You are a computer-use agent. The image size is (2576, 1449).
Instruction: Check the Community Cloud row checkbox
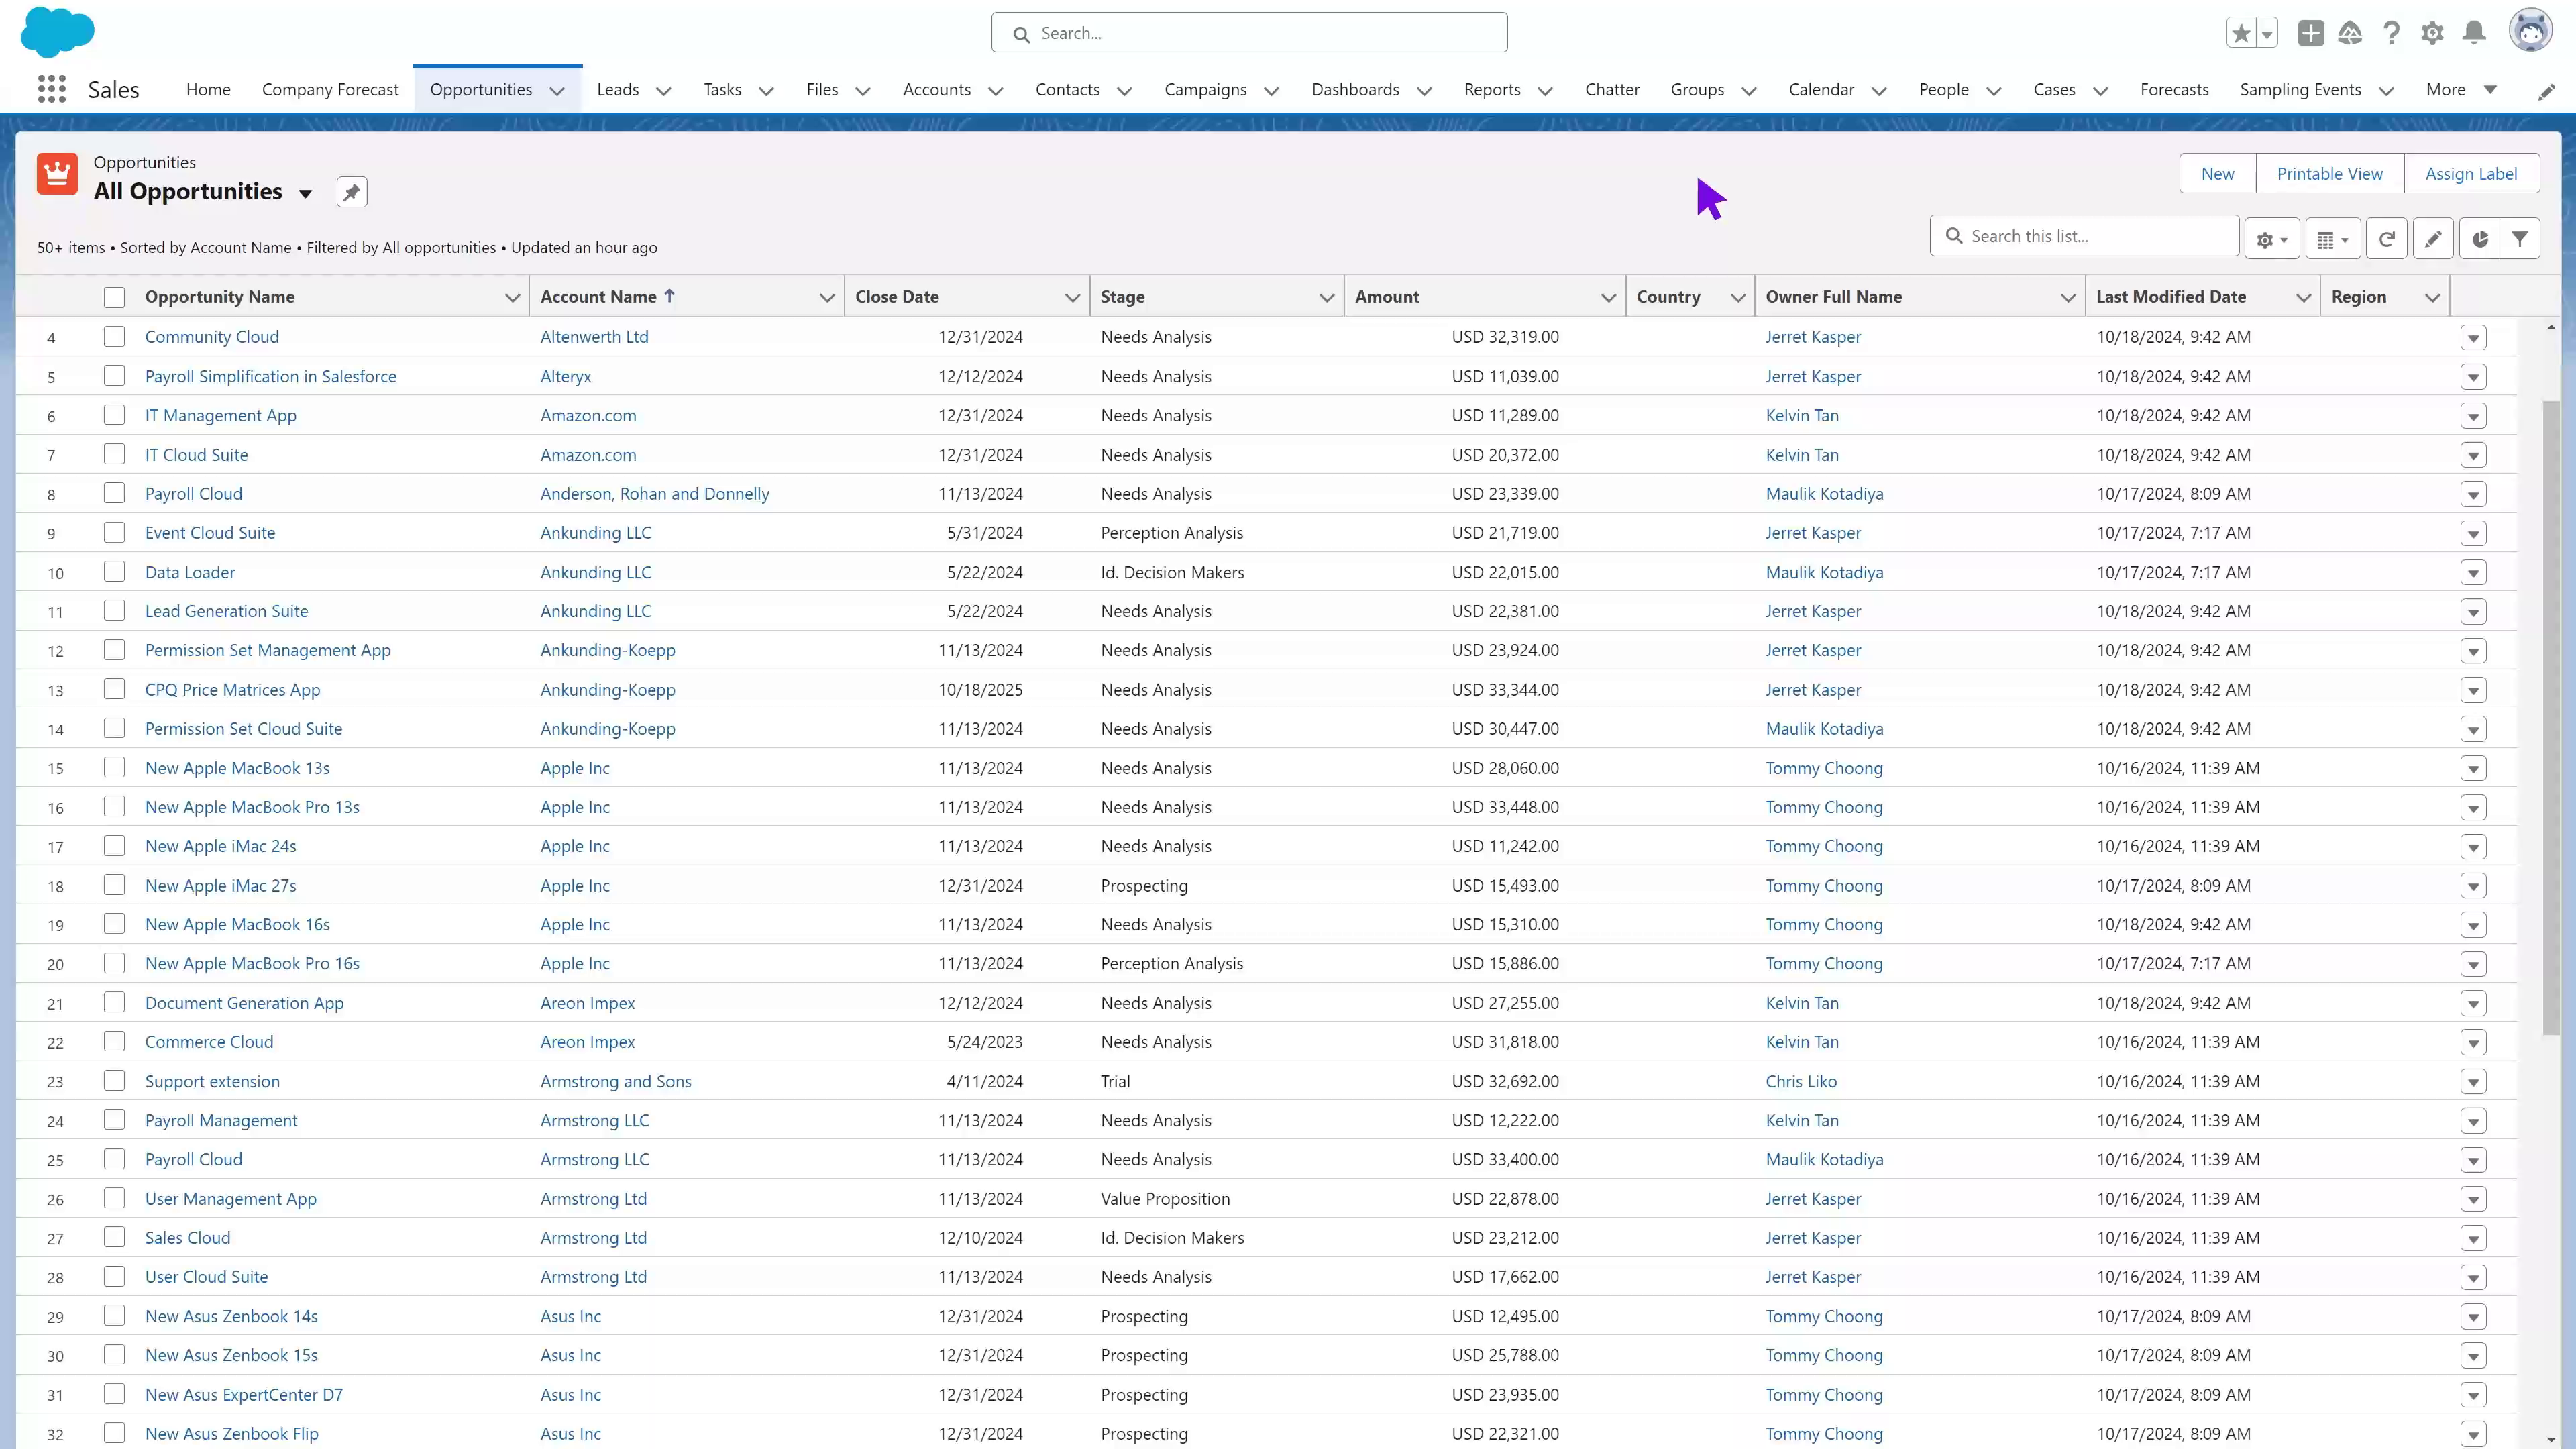click(114, 337)
